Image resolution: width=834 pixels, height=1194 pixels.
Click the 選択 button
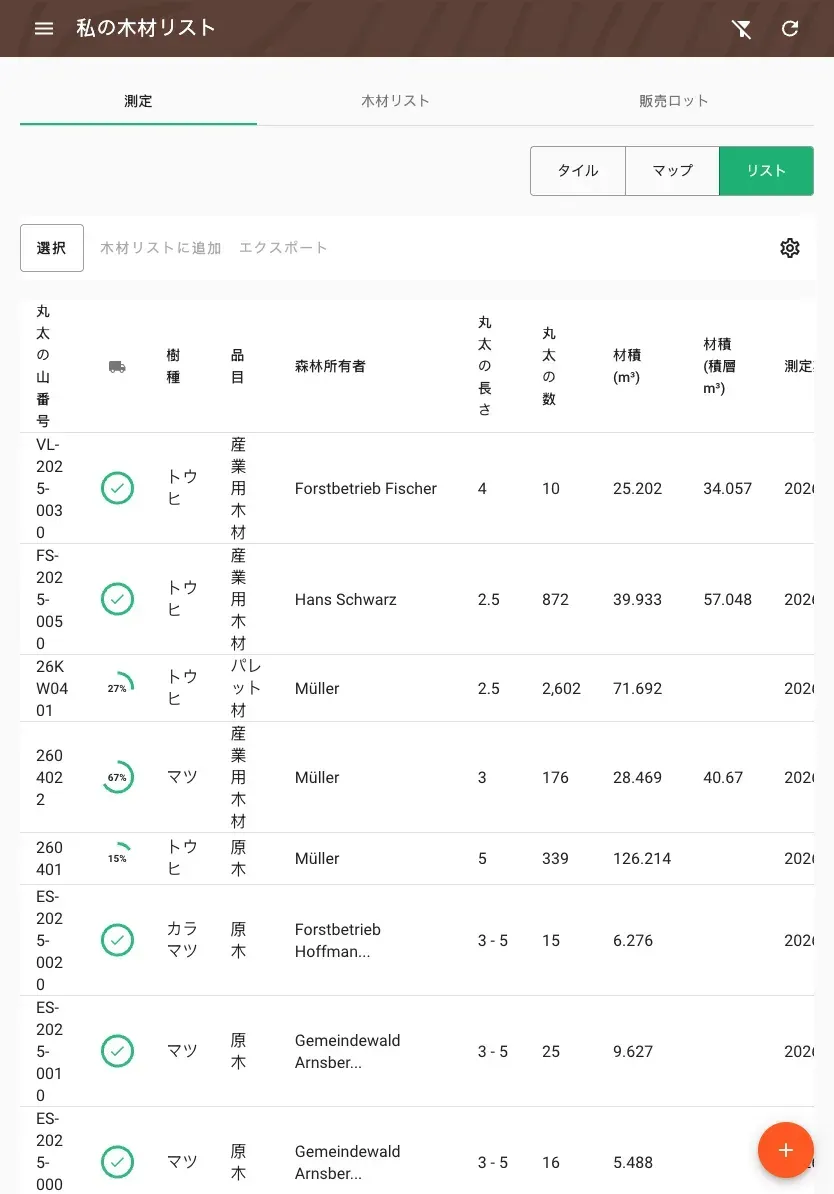[x=52, y=248]
